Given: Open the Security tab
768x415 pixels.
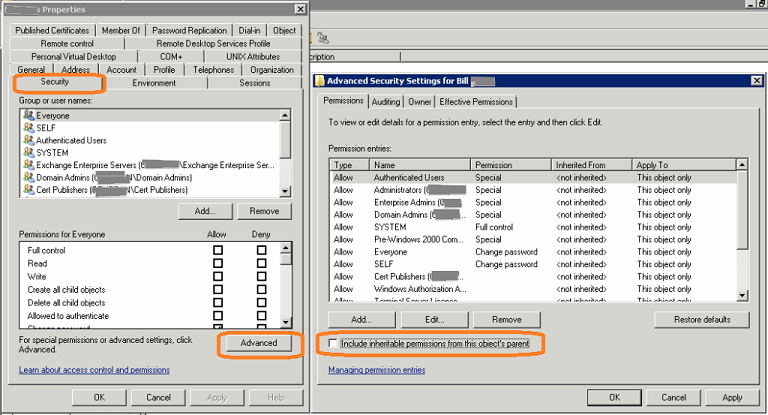Looking at the screenshot, I should pos(55,82).
